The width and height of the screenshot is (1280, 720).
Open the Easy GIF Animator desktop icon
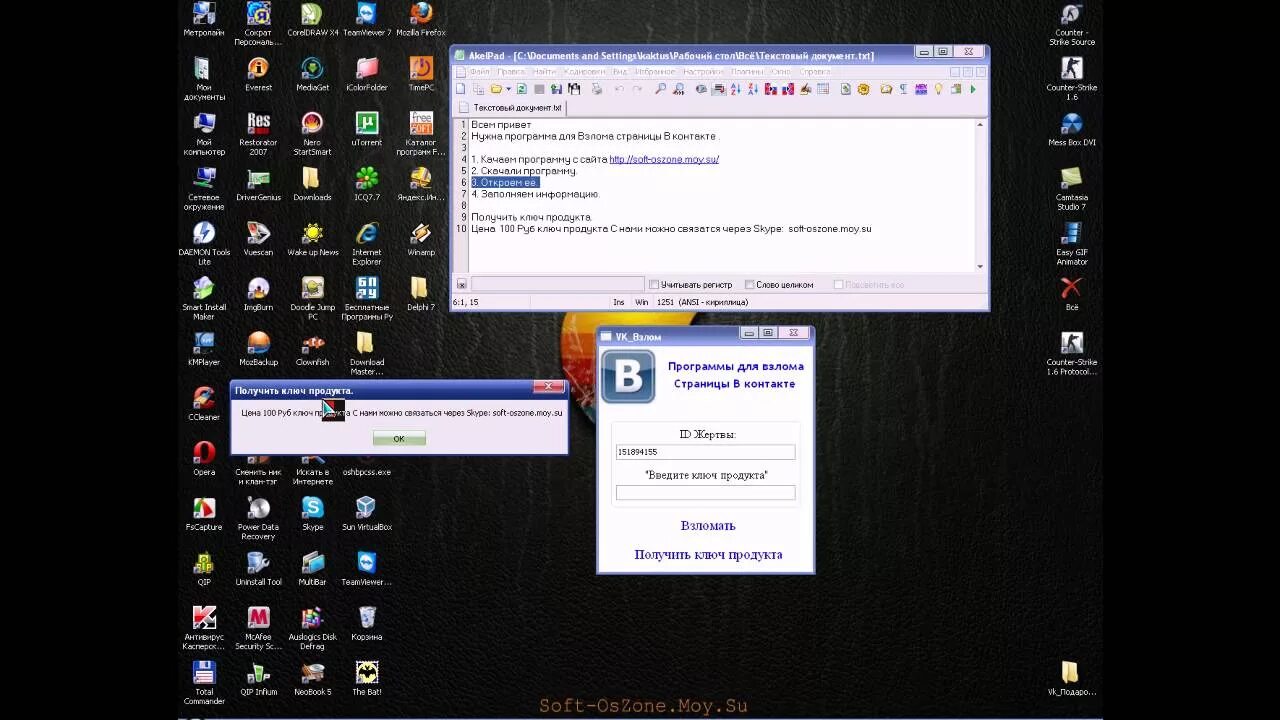(1072, 243)
